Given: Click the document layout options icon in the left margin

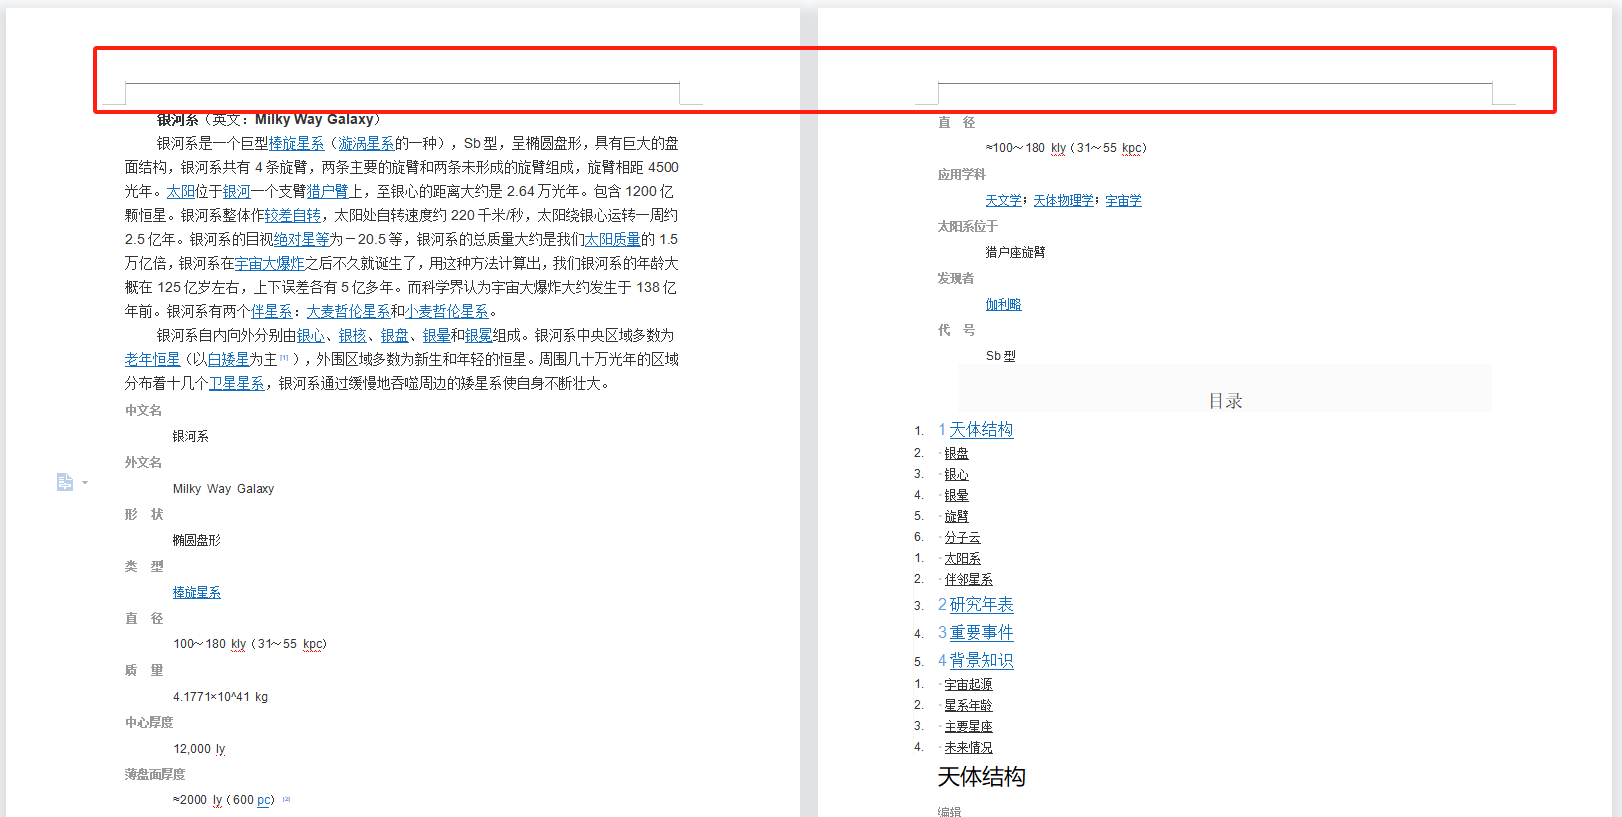Looking at the screenshot, I should [65, 483].
